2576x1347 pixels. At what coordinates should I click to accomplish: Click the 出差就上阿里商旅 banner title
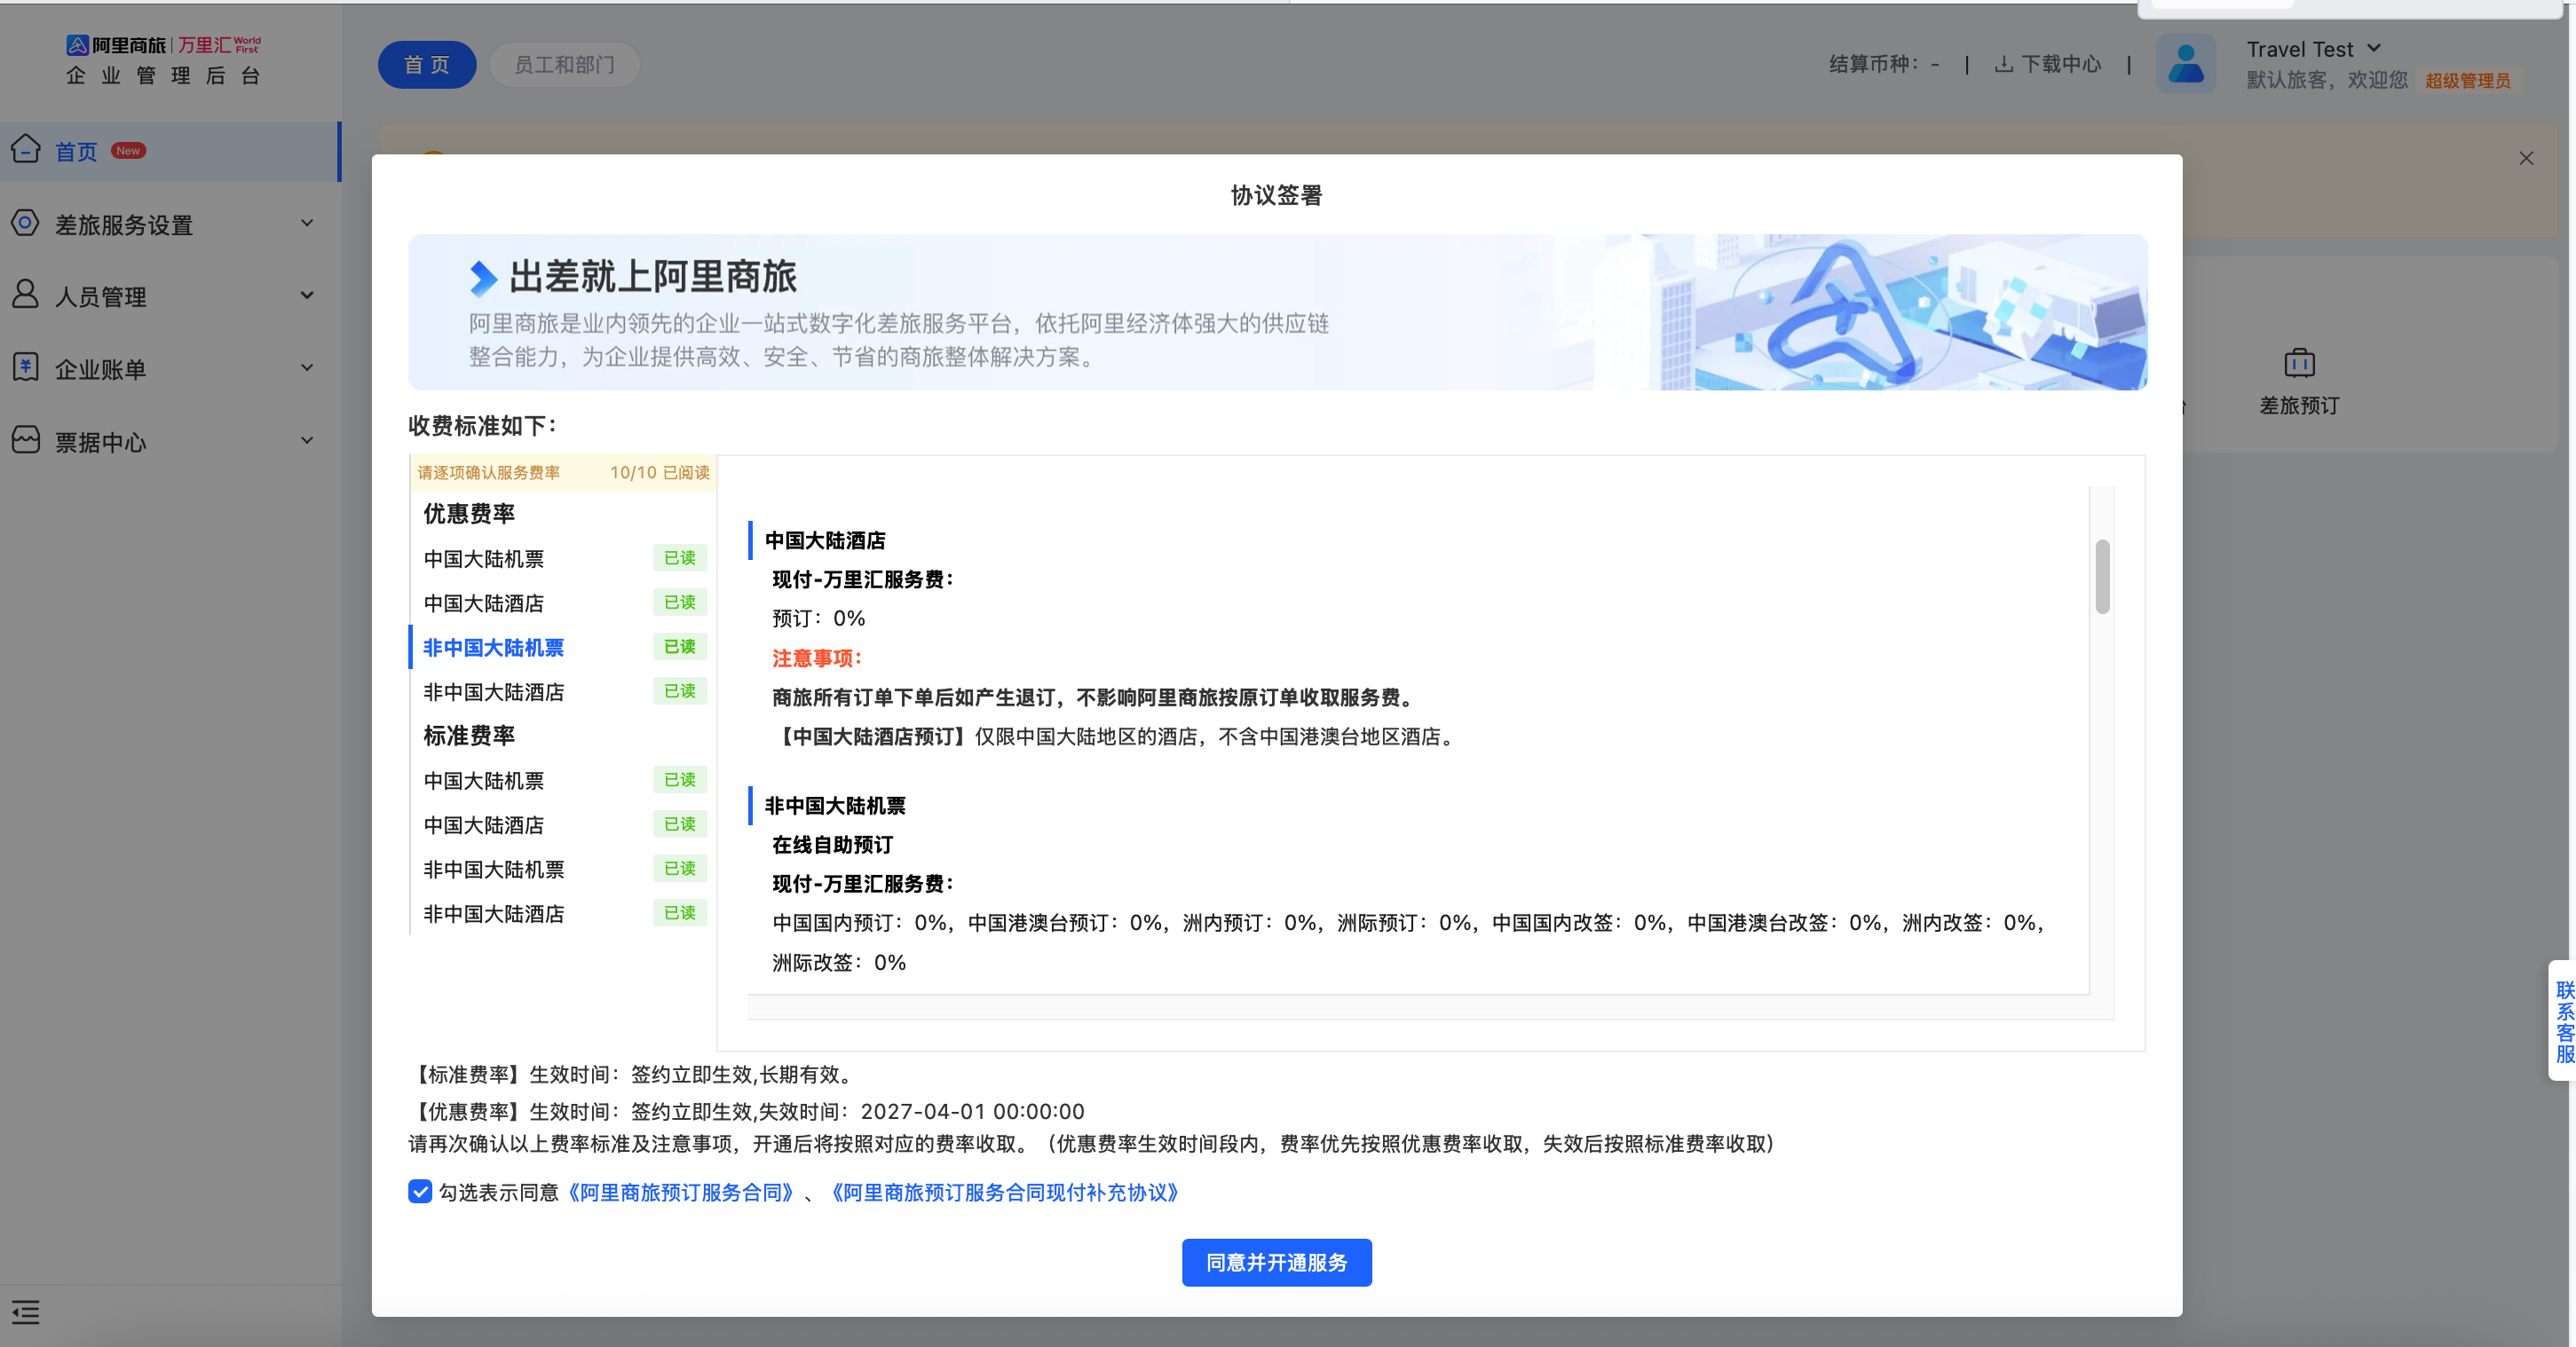pos(652,276)
